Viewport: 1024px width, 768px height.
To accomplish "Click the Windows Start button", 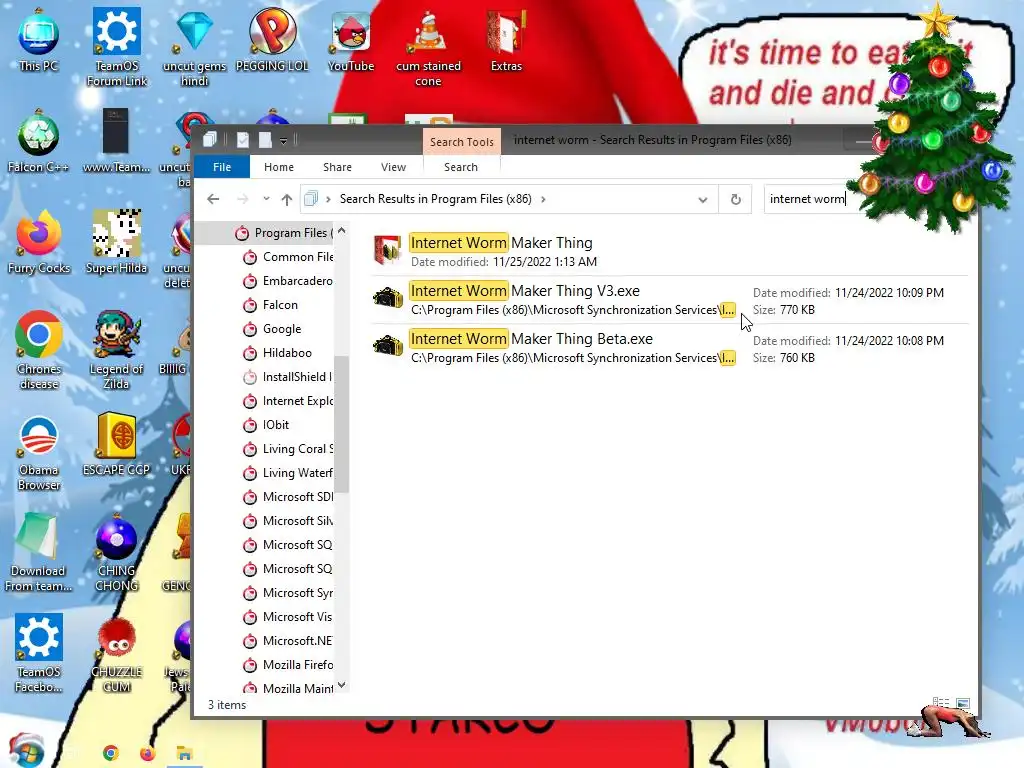I will point(26,751).
